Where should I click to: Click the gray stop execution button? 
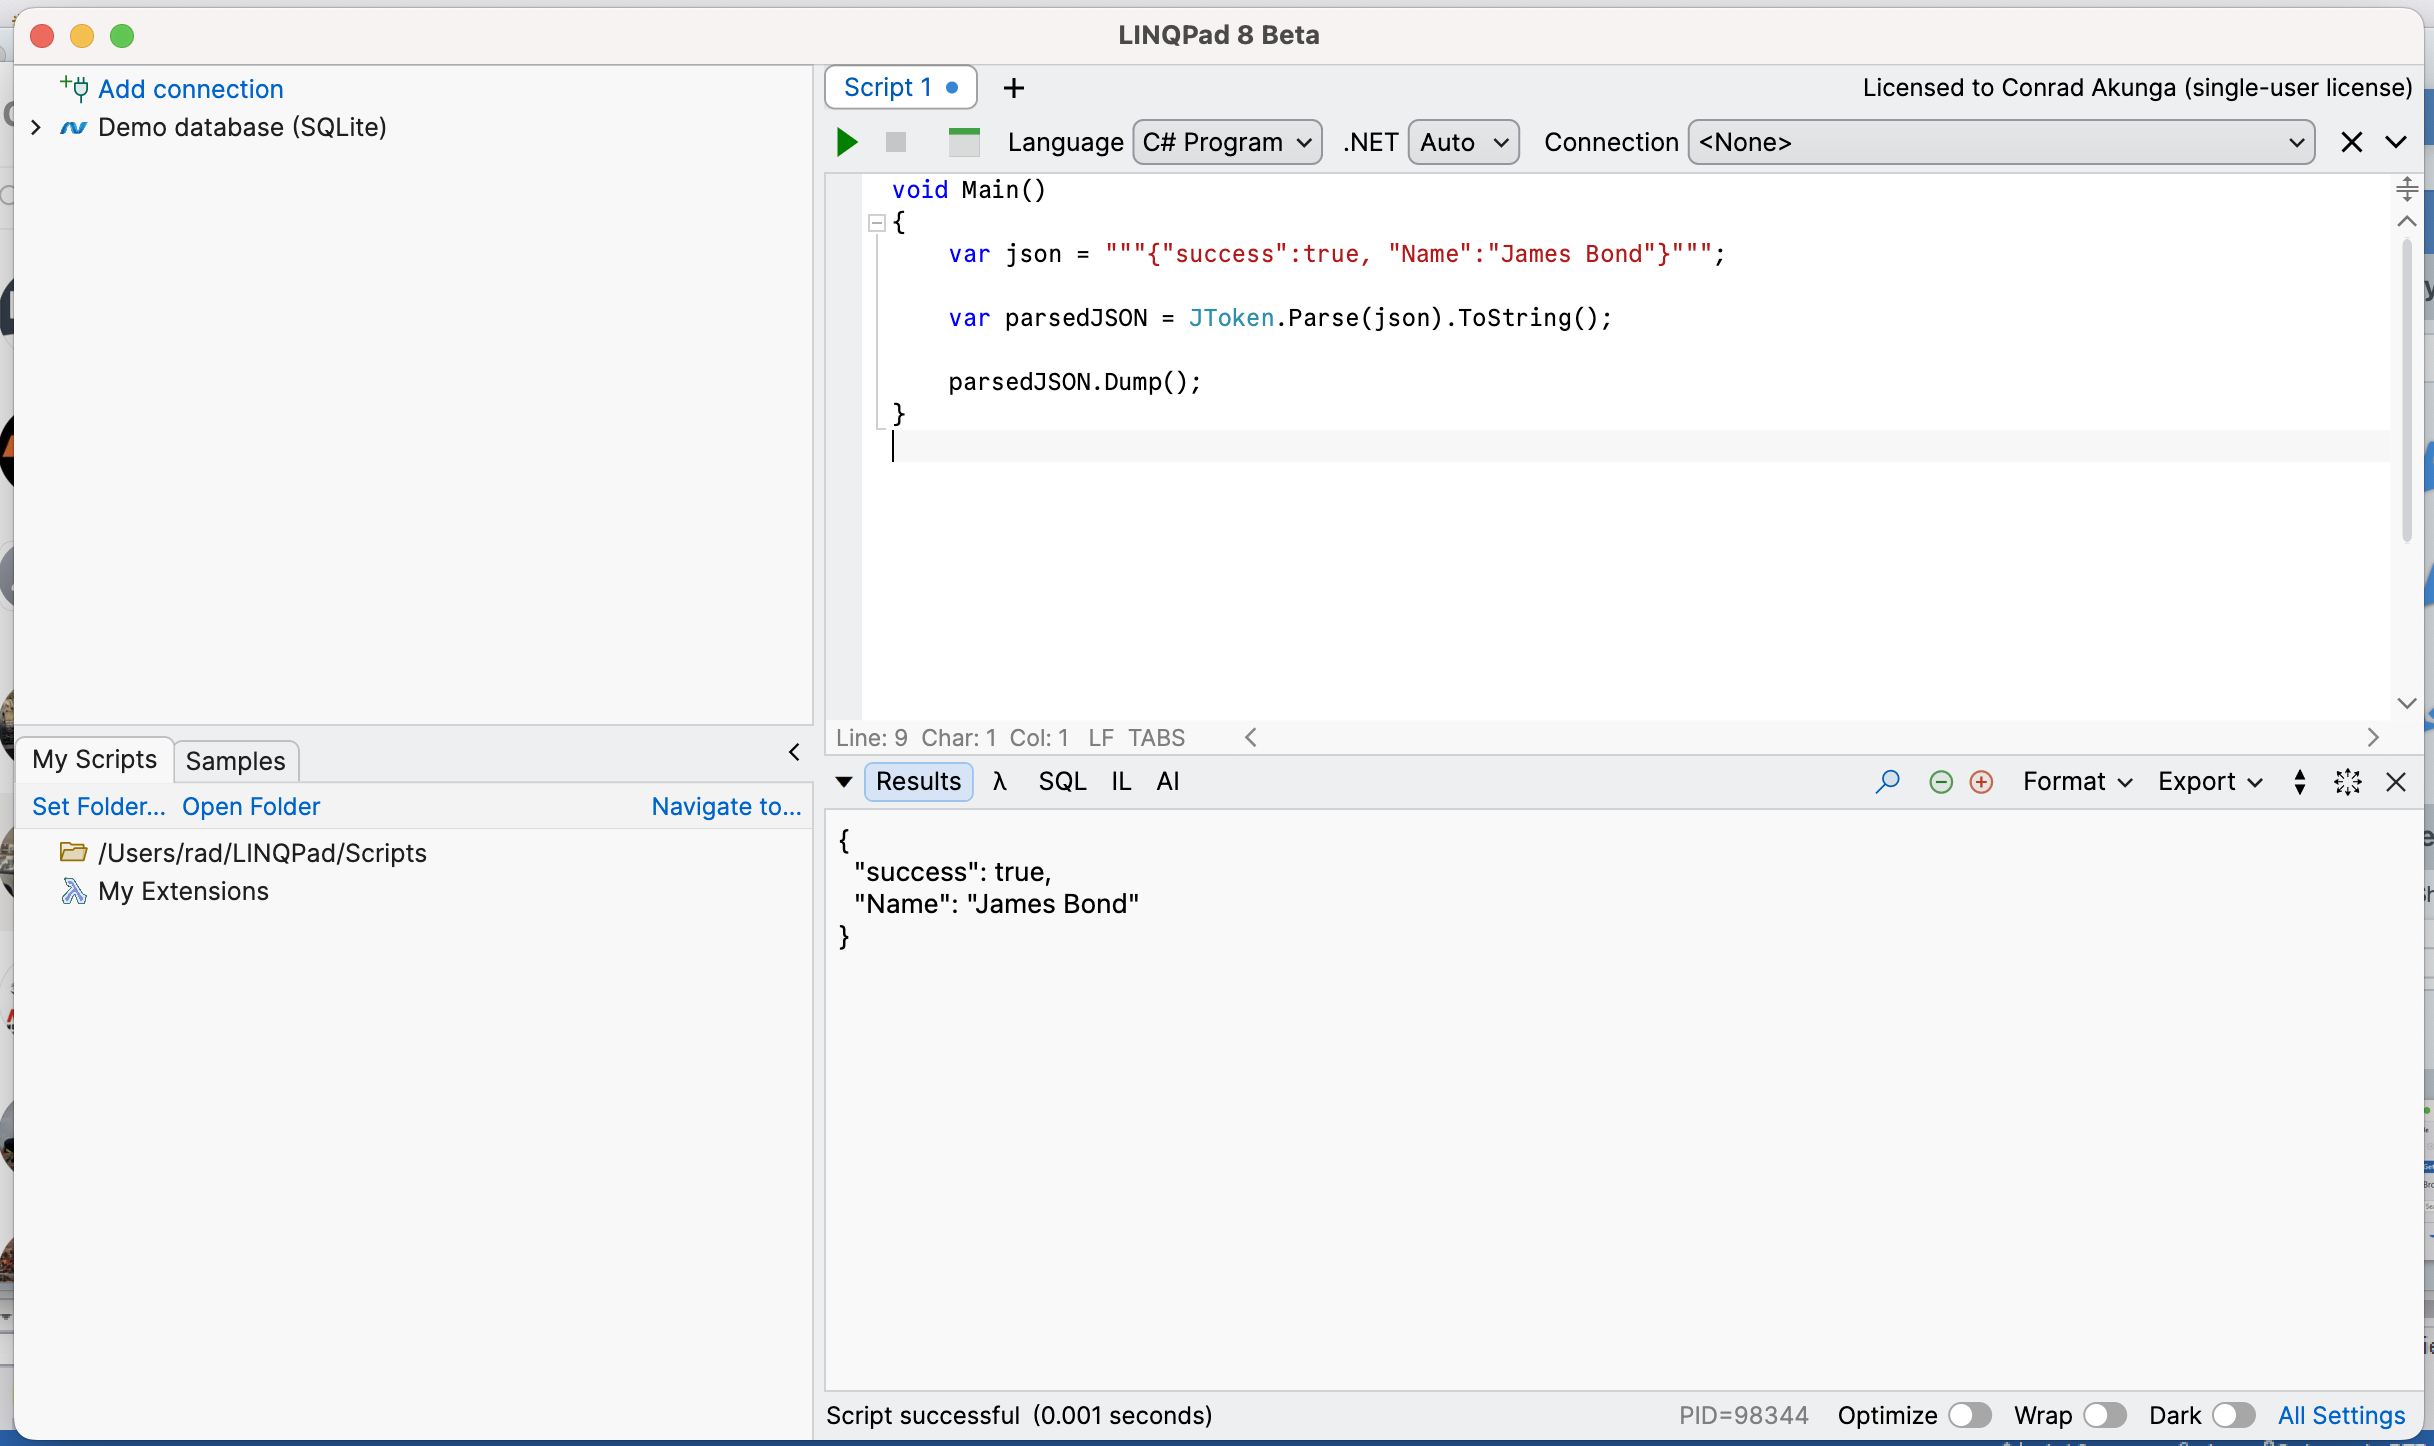(896, 142)
